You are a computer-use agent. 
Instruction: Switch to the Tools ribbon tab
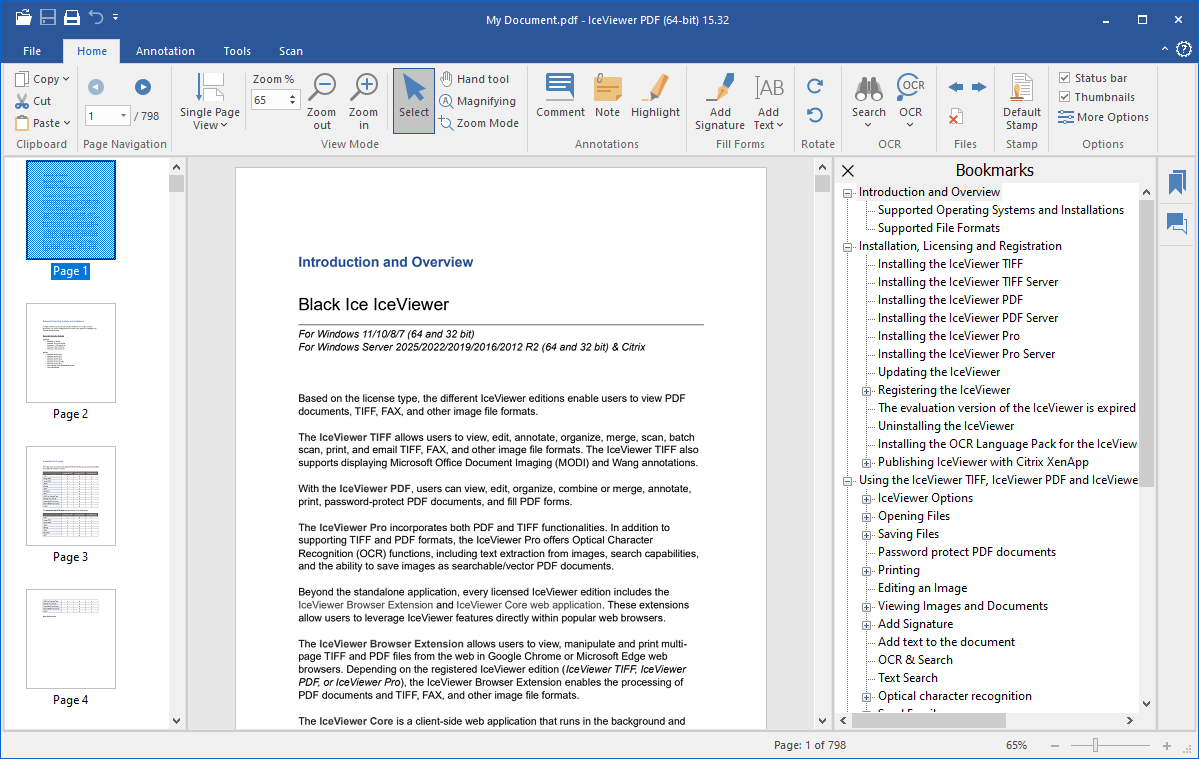coord(237,51)
